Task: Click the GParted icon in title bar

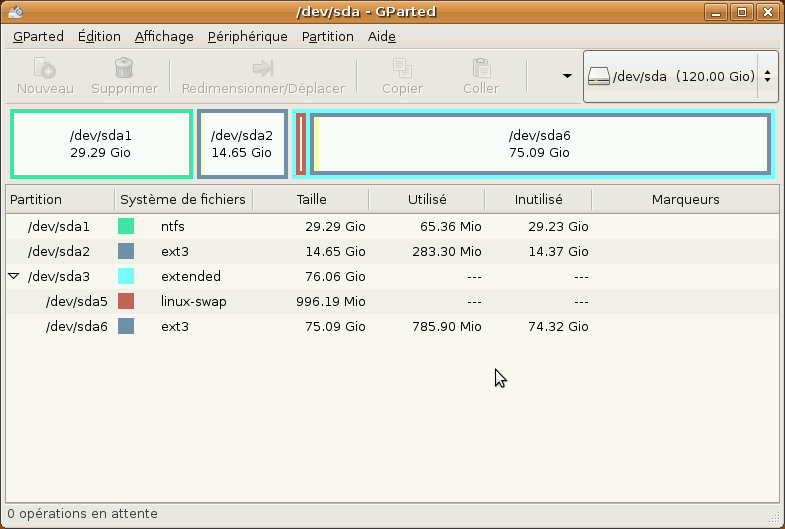Action: [15, 13]
